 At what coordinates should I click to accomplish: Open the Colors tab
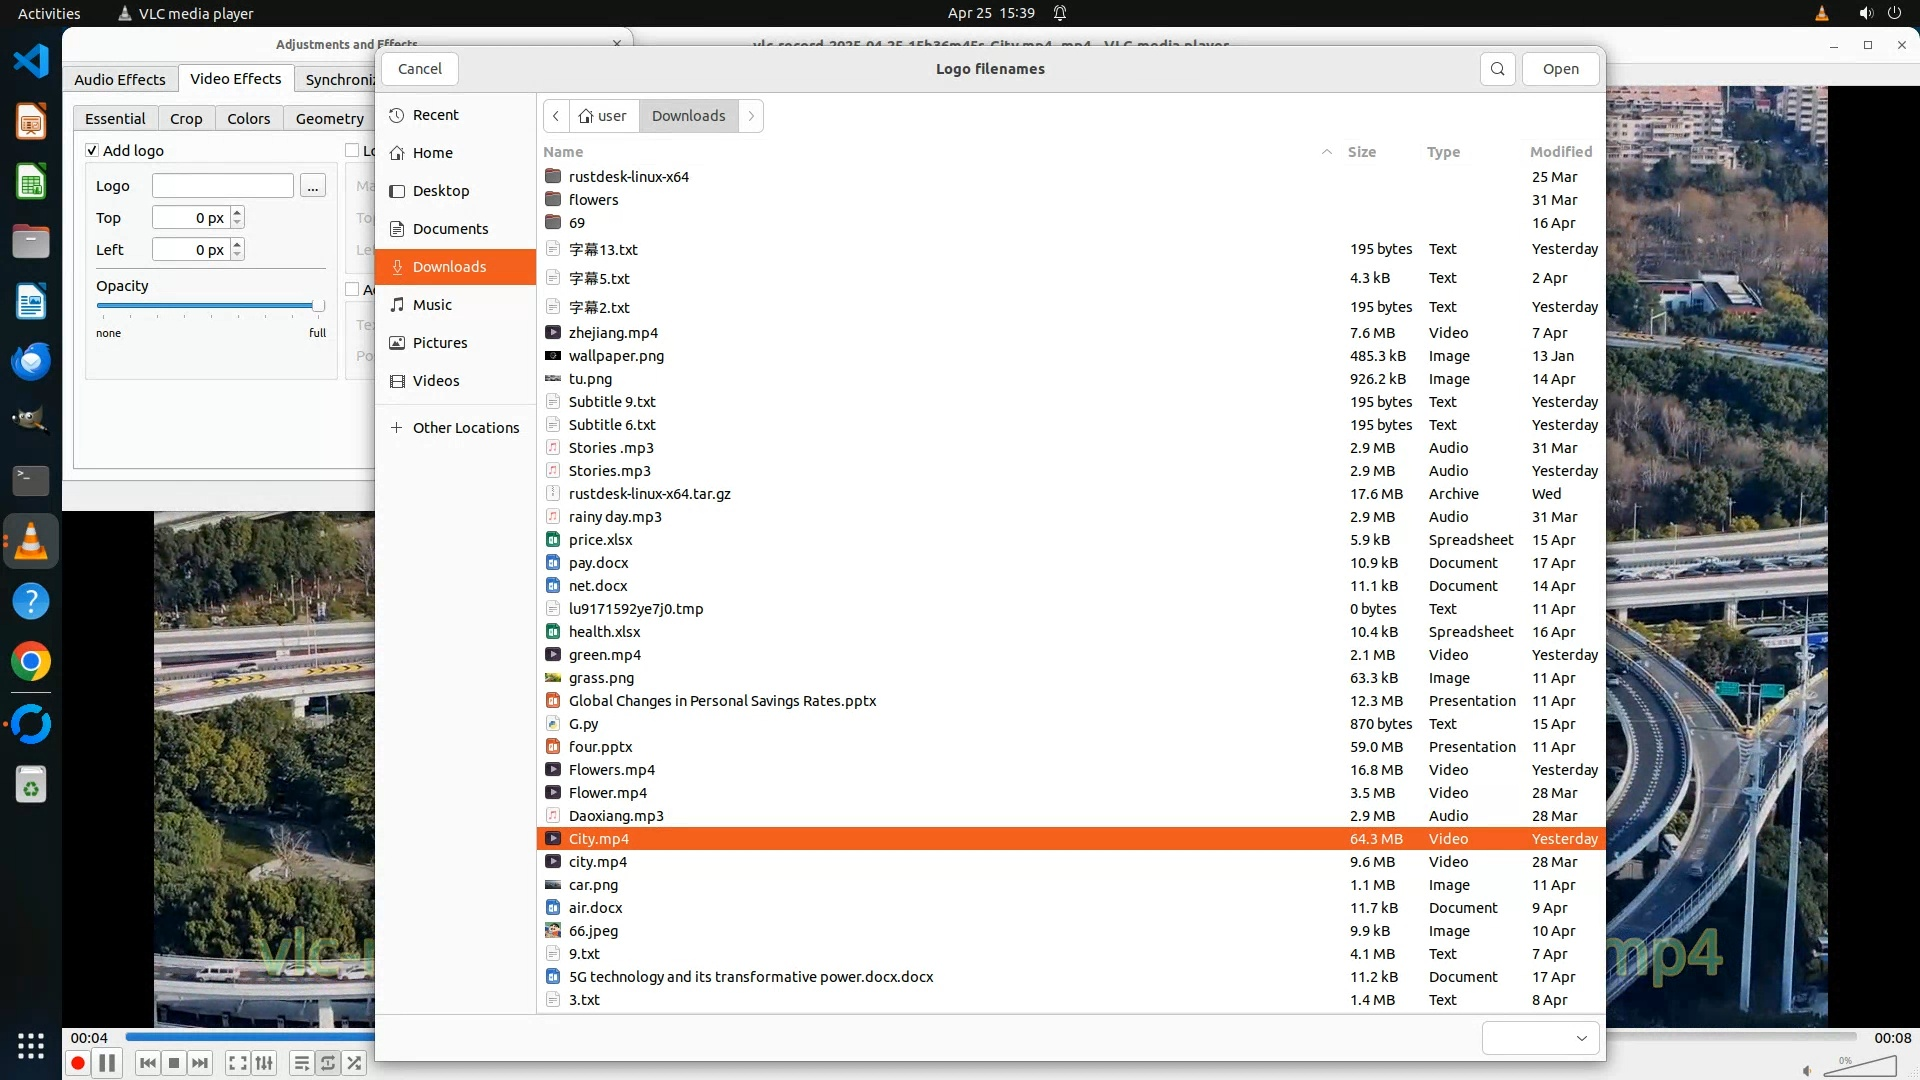[248, 118]
